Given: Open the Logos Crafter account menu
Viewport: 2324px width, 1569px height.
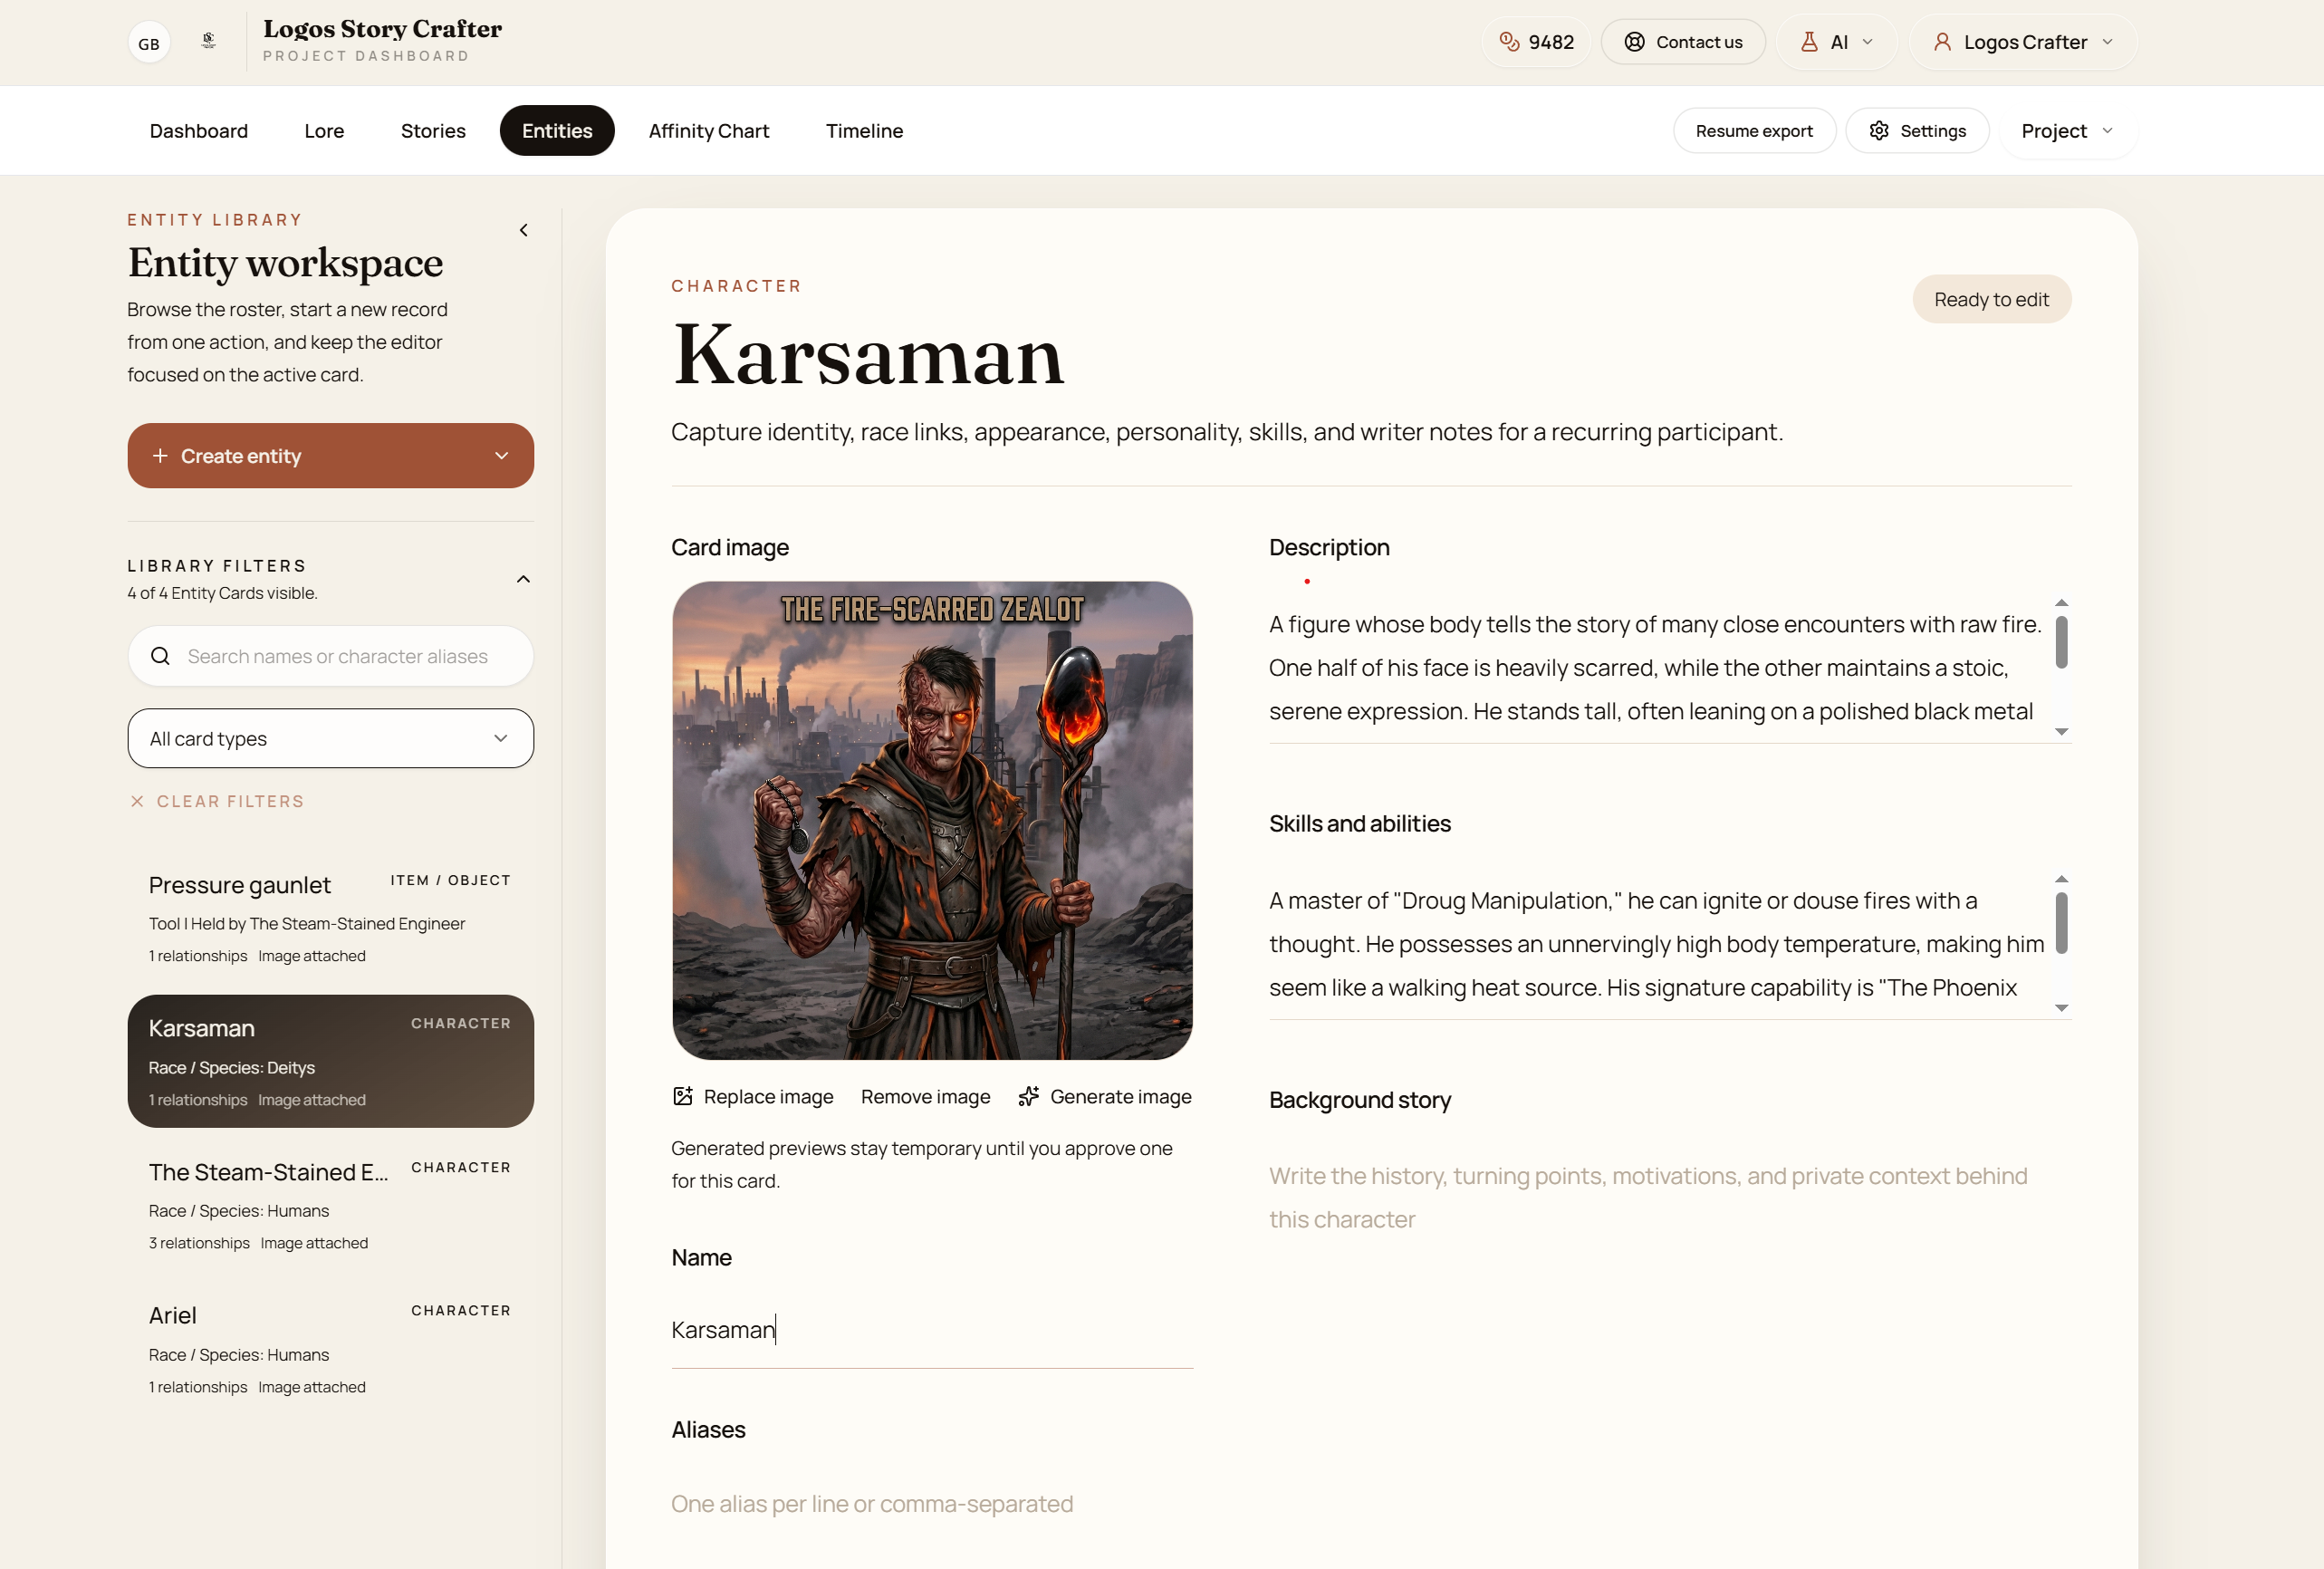Looking at the screenshot, I should 2024,42.
